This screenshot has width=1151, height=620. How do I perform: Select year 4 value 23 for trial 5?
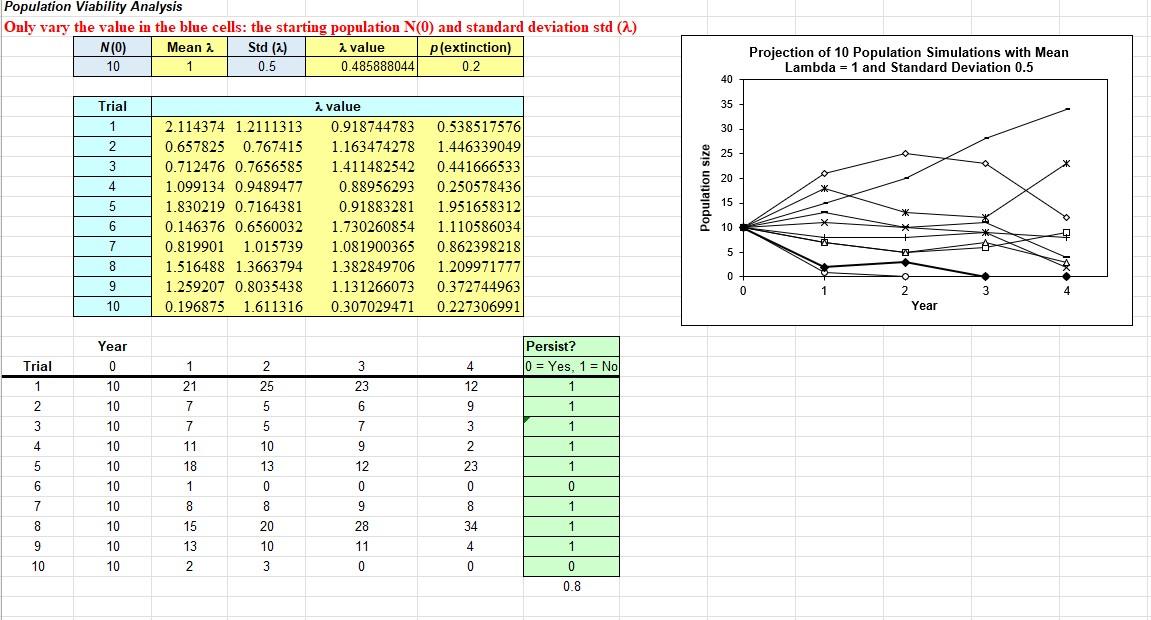coord(471,467)
